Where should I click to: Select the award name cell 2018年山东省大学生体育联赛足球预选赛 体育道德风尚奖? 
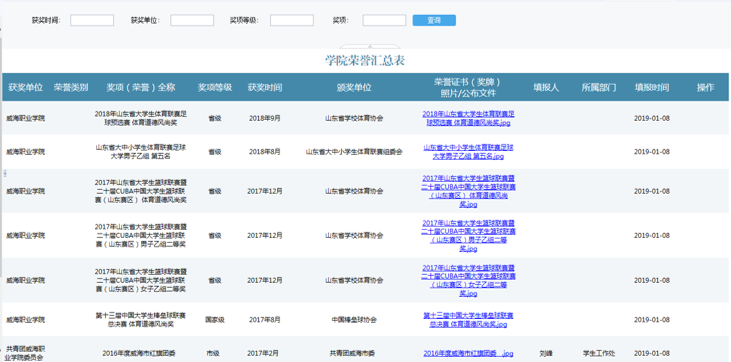pos(140,118)
